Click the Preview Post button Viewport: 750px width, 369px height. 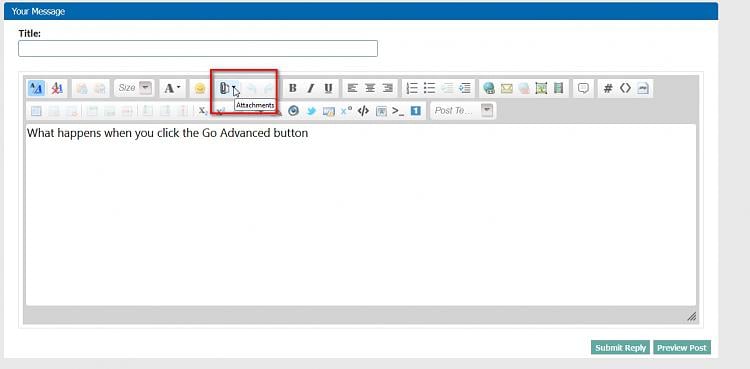tap(682, 347)
